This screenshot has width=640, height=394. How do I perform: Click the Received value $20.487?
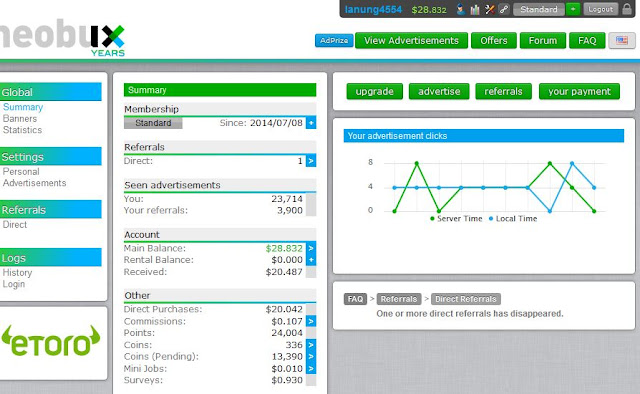pyautogui.click(x=284, y=272)
